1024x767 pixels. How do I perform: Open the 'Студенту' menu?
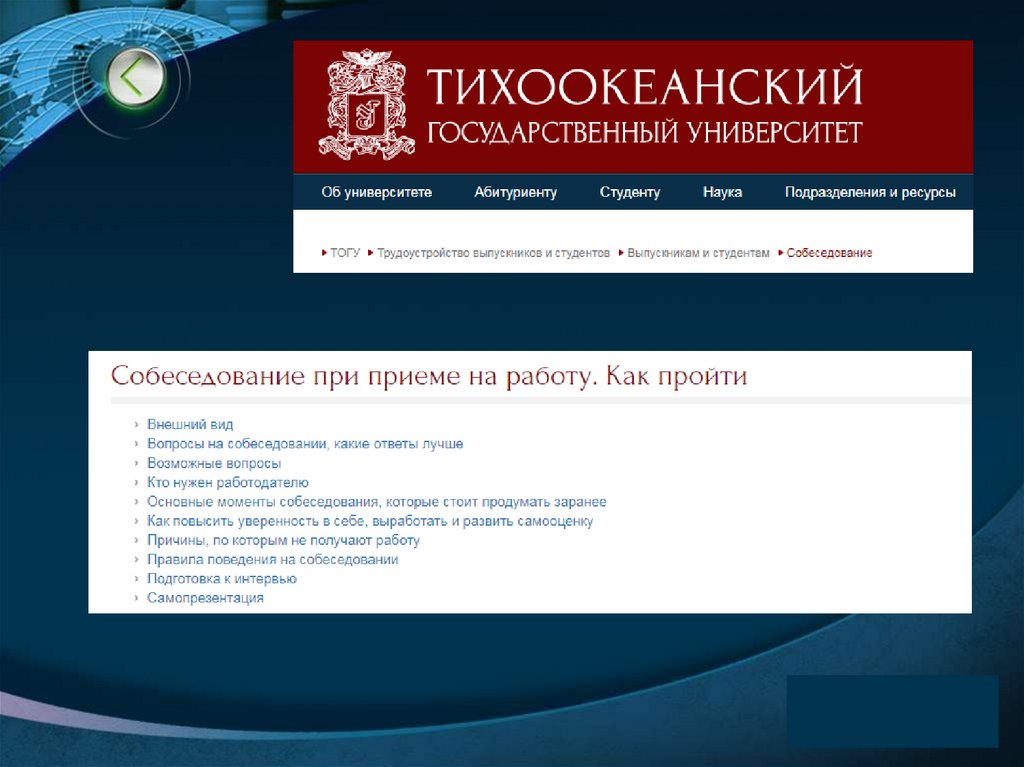[630, 192]
